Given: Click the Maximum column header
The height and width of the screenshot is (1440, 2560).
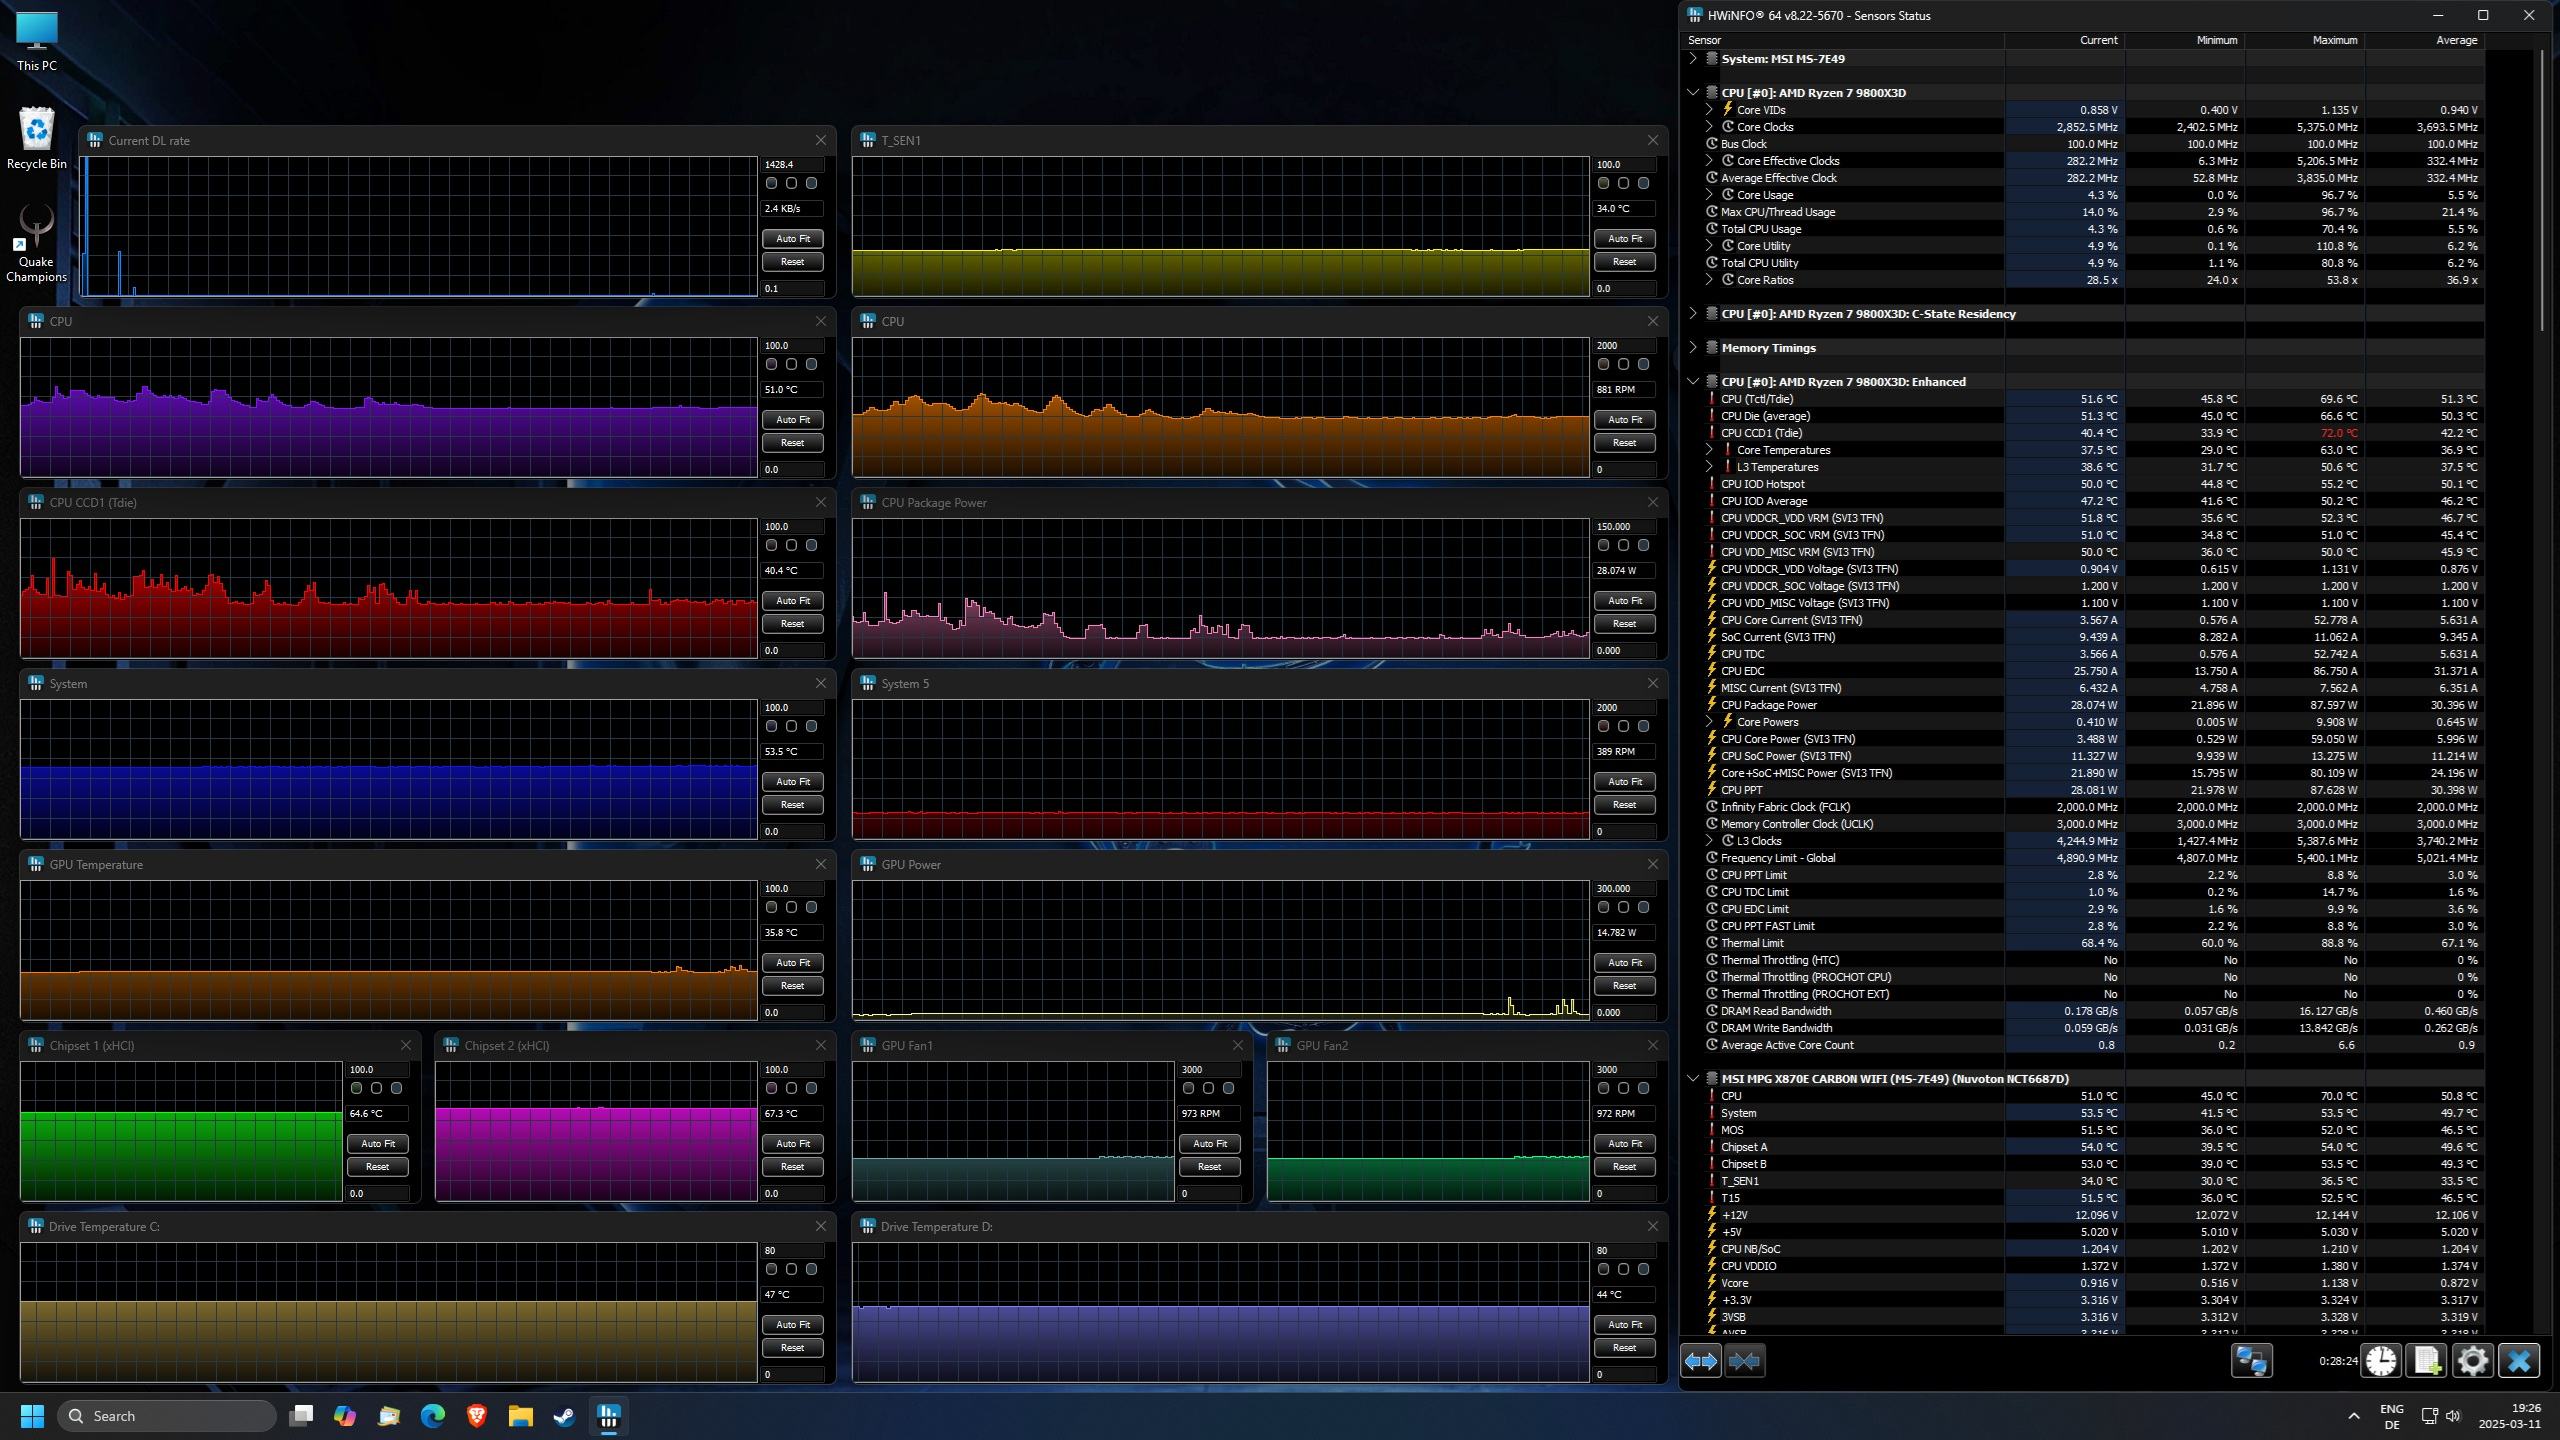Looking at the screenshot, I should (x=2305, y=40).
